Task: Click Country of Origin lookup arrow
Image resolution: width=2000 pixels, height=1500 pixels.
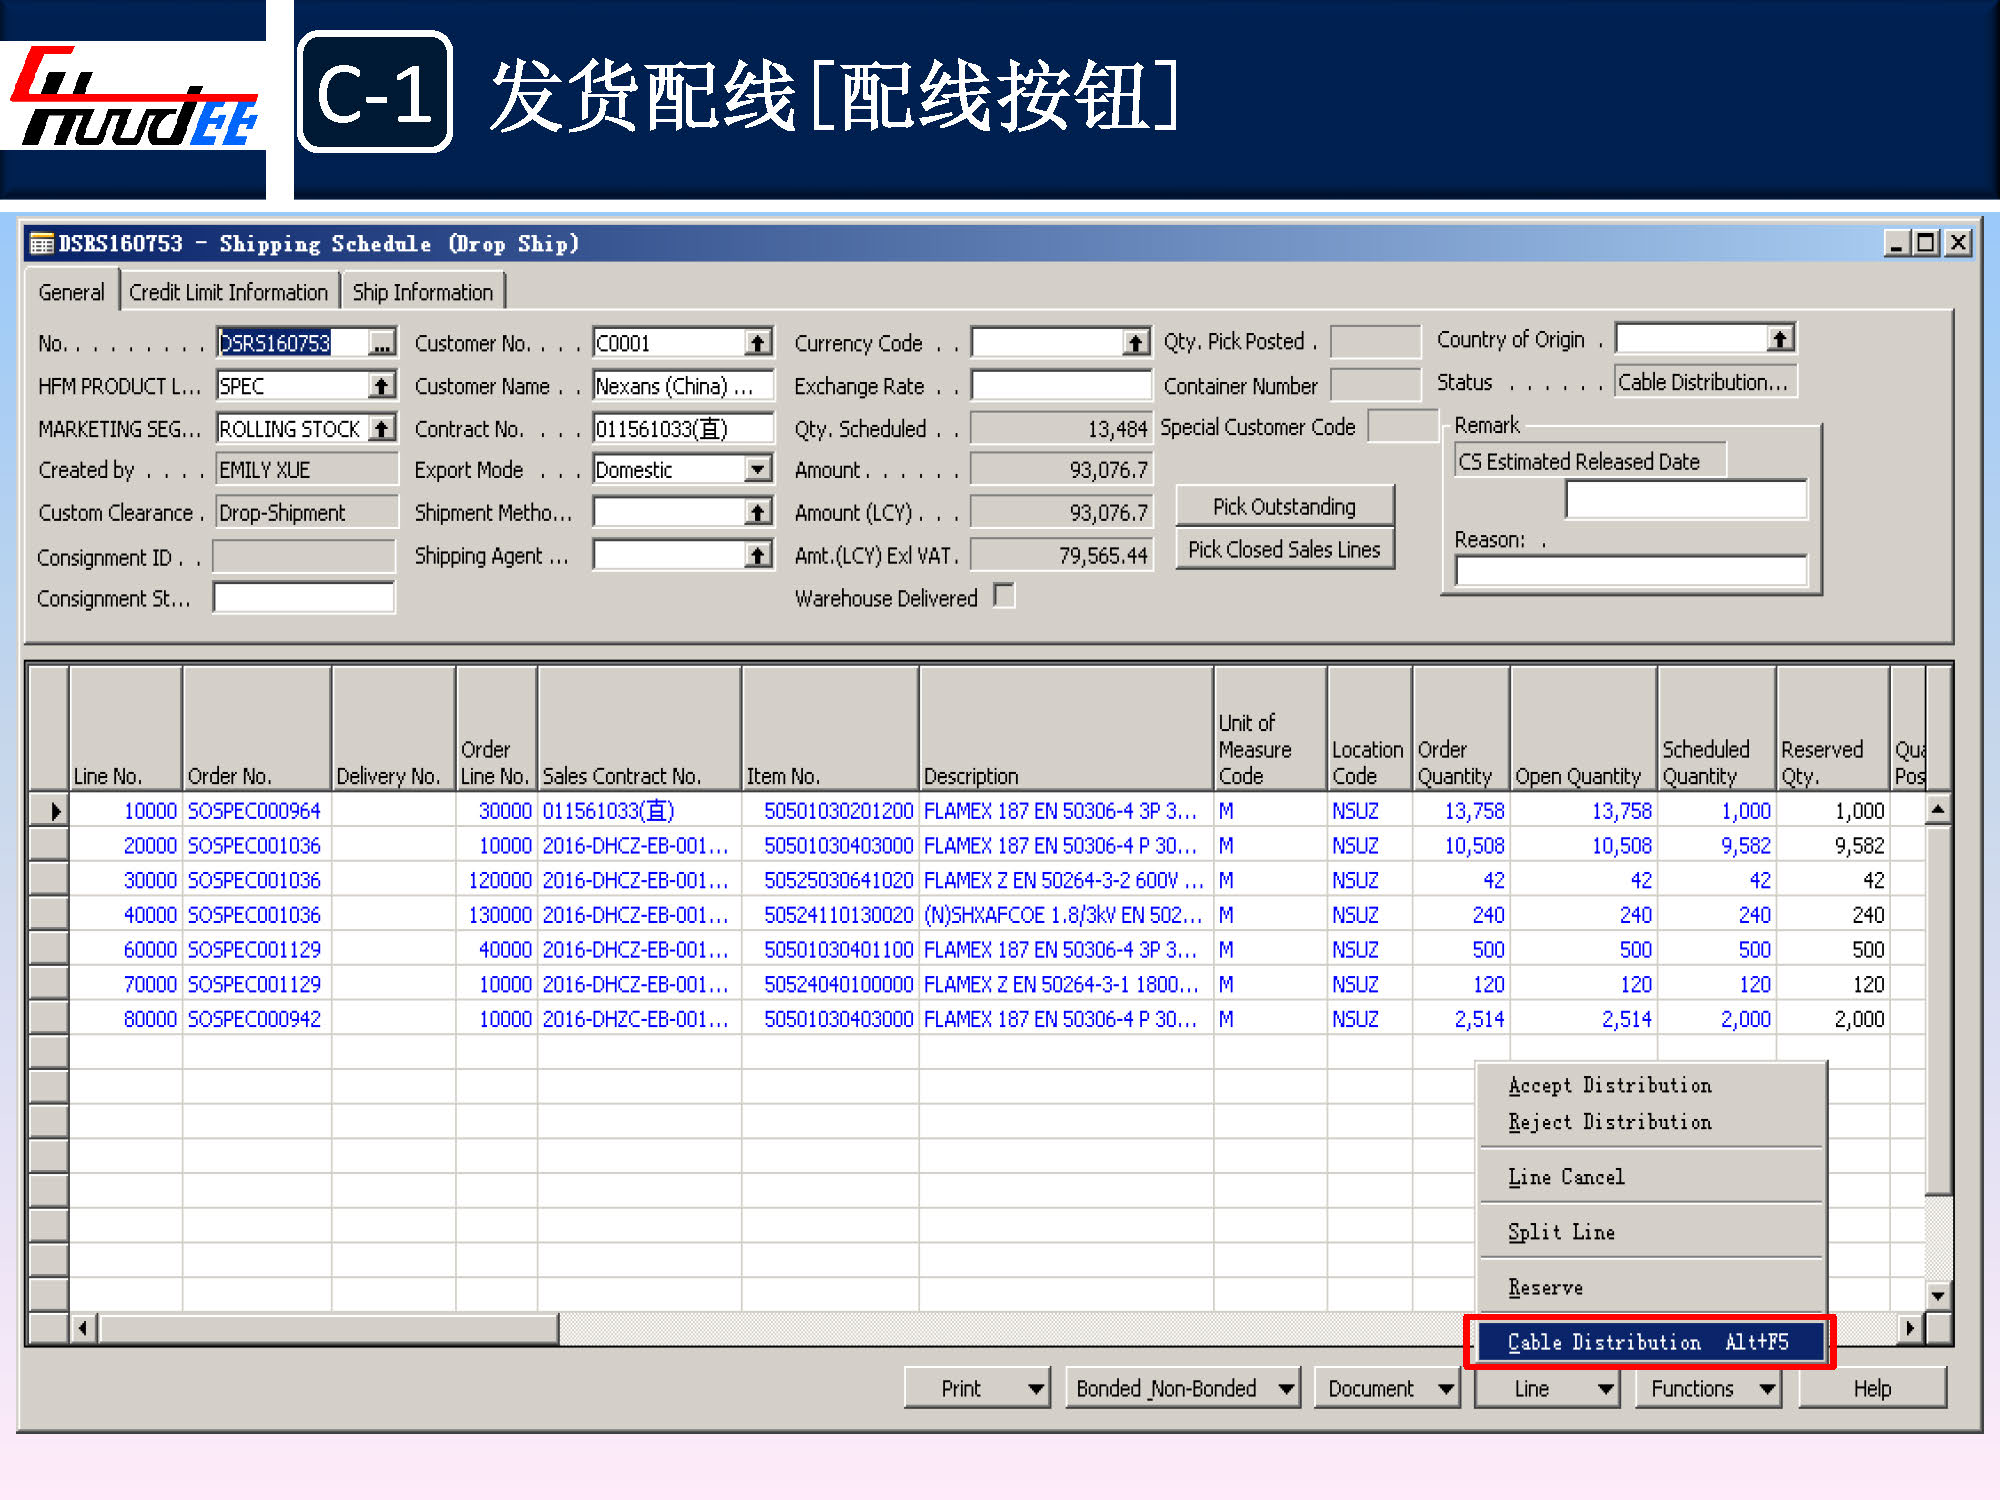Action: click(x=1780, y=339)
